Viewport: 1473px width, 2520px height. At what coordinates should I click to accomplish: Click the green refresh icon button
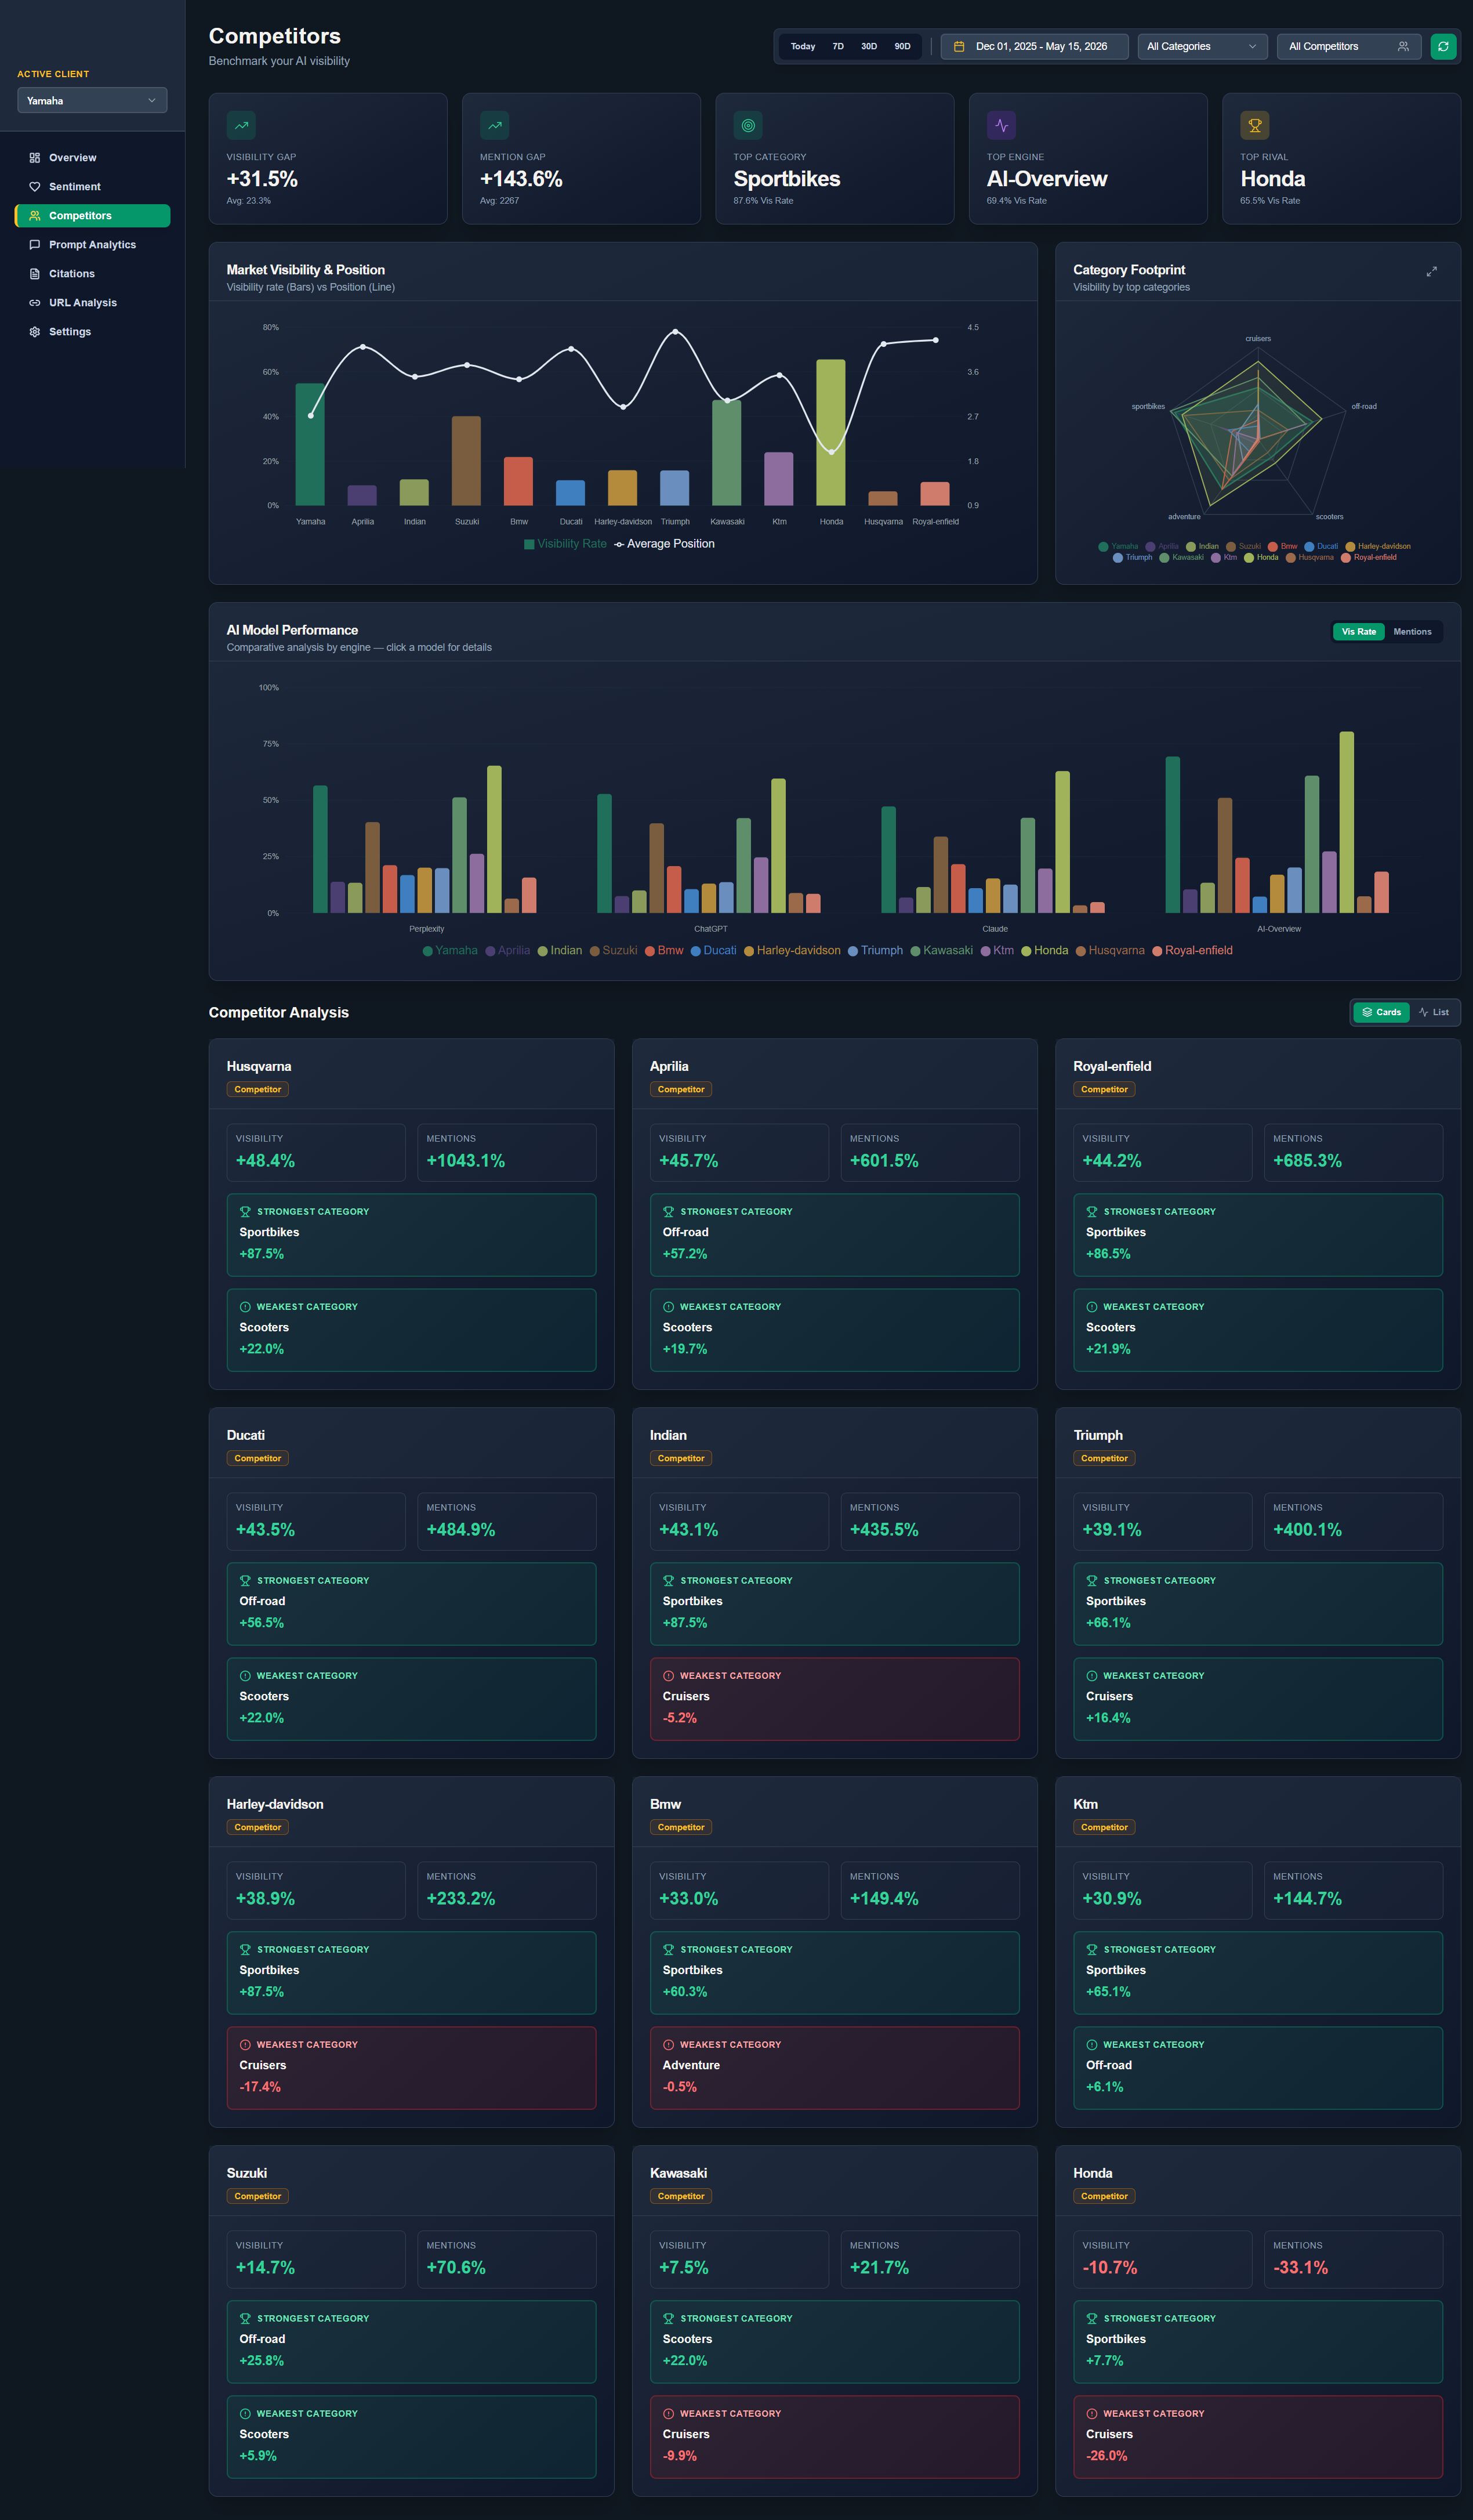(1443, 47)
